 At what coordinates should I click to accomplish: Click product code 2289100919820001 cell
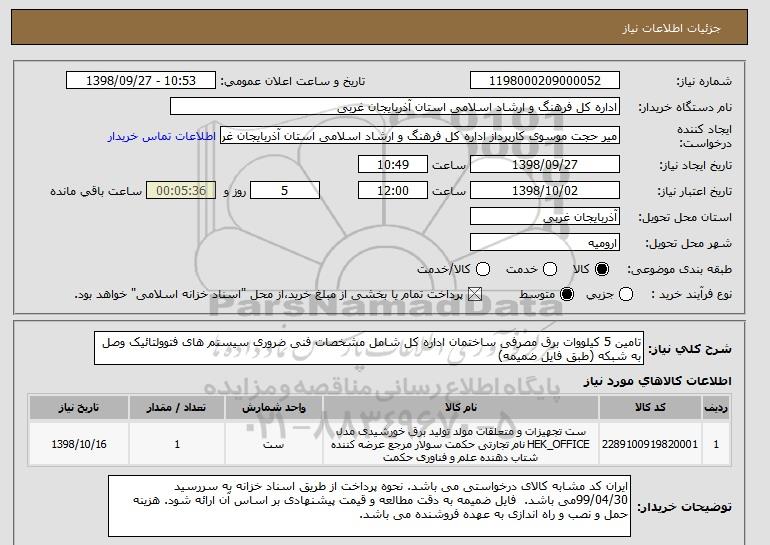(x=650, y=444)
